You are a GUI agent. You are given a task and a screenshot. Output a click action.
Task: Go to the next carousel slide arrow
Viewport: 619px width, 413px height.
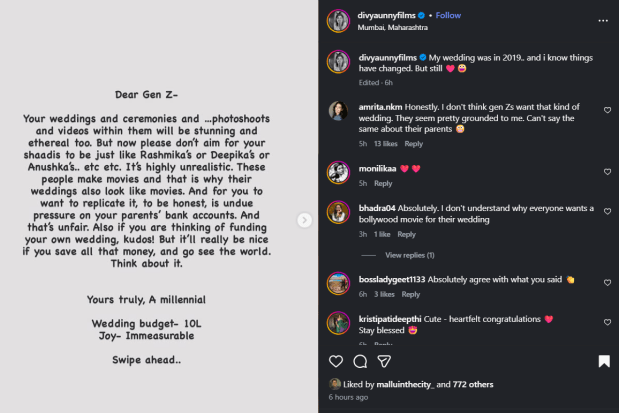pos(305,220)
